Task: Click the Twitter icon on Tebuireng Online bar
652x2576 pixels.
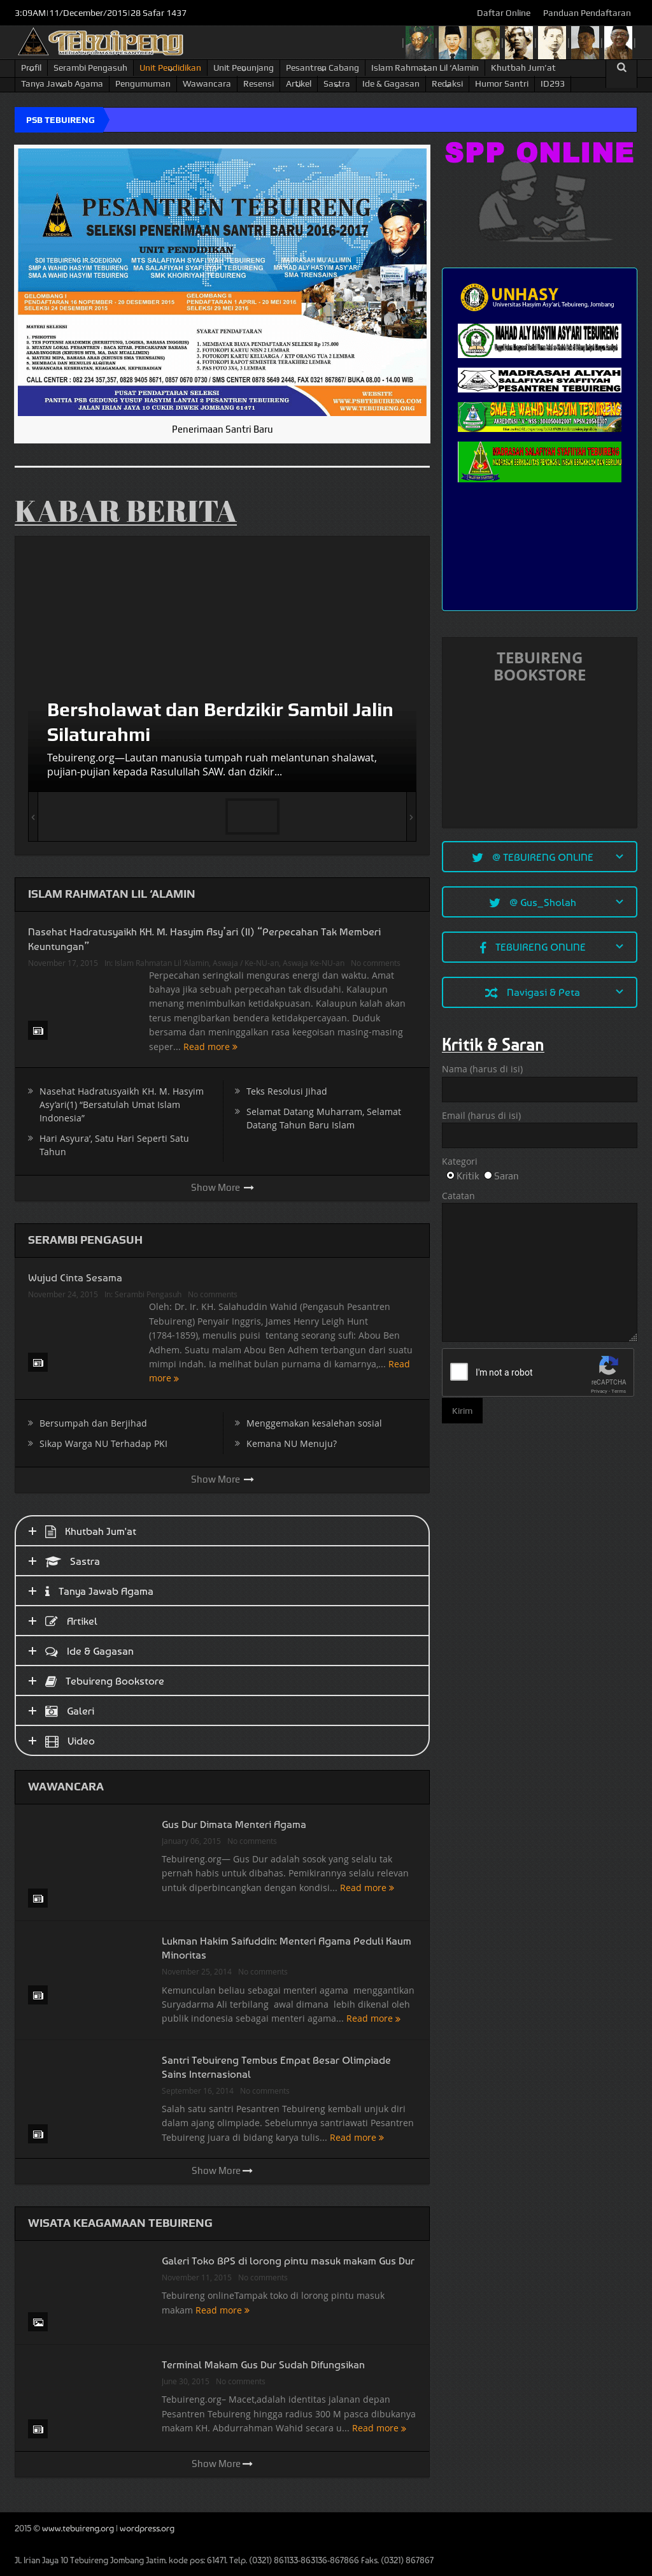Action: tap(478, 857)
